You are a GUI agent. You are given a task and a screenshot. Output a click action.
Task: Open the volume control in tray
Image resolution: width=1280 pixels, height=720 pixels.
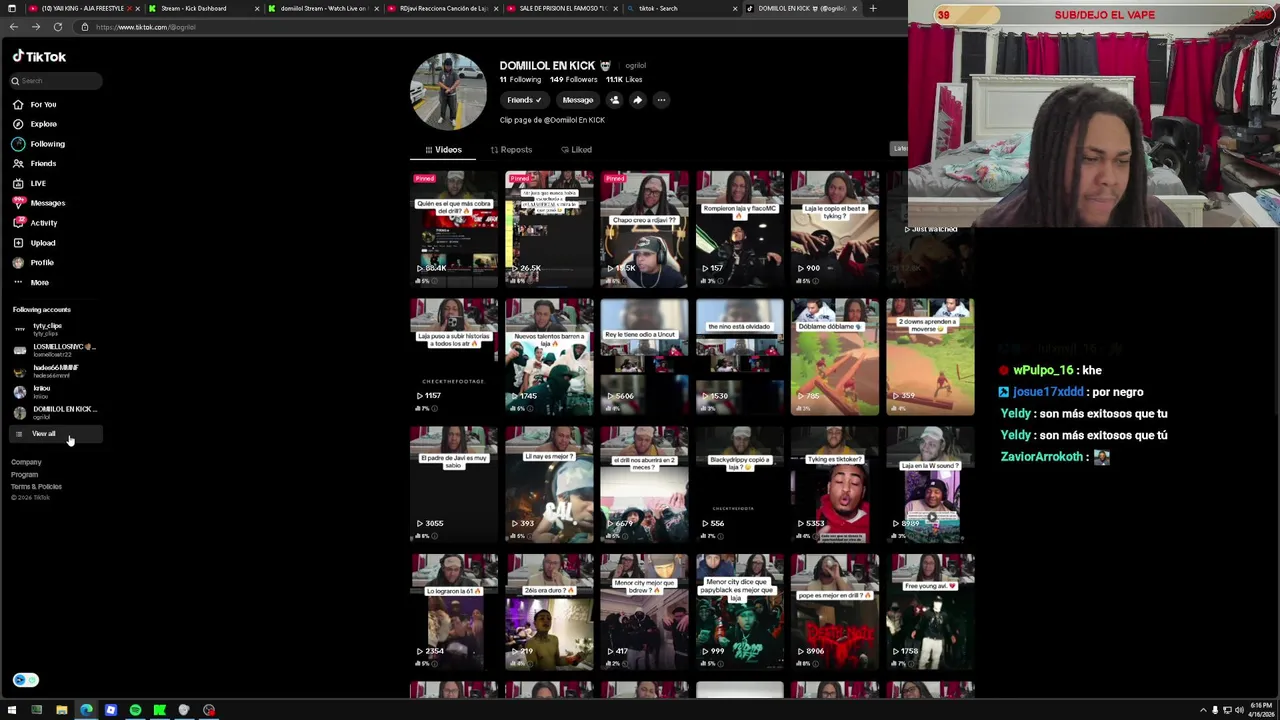(1240, 710)
